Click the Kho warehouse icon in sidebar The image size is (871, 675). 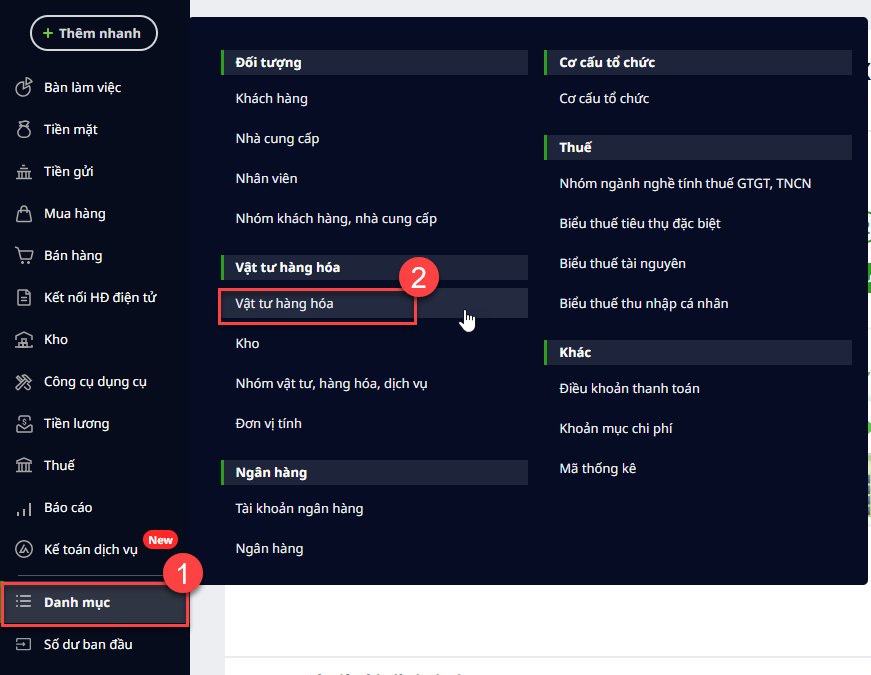coord(24,340)
